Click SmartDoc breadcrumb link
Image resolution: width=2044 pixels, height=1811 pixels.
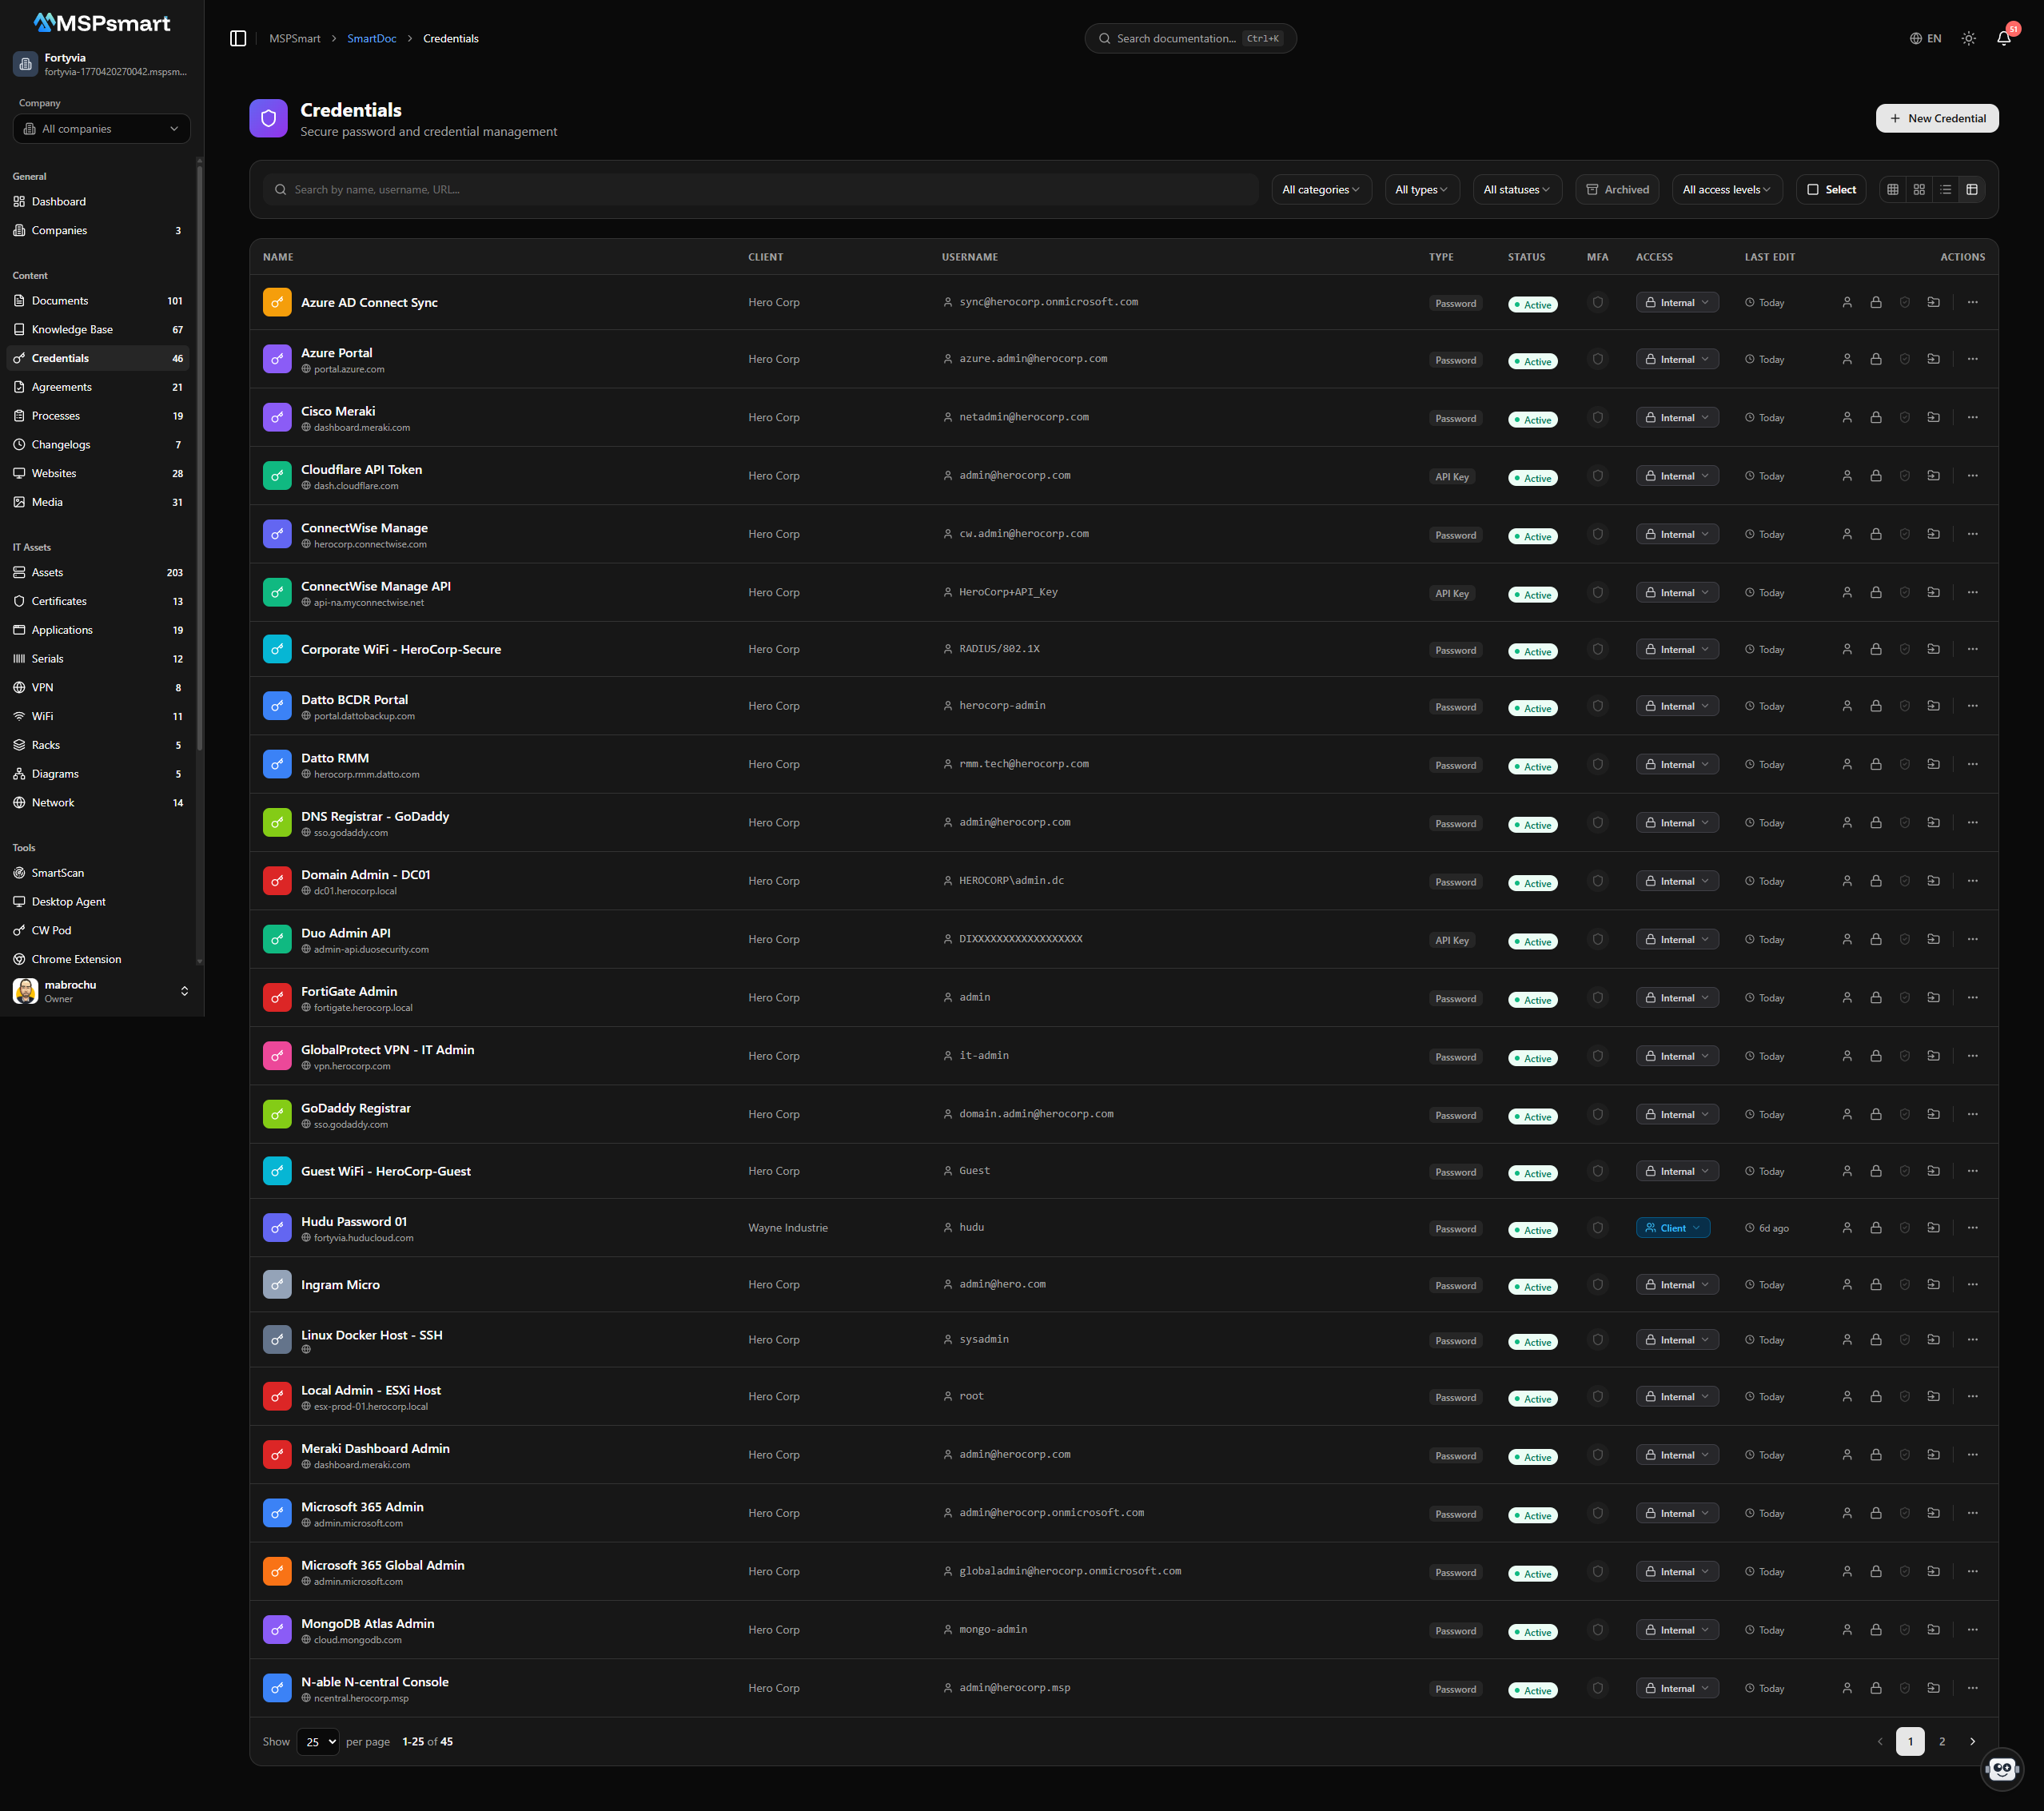(371, 38)
